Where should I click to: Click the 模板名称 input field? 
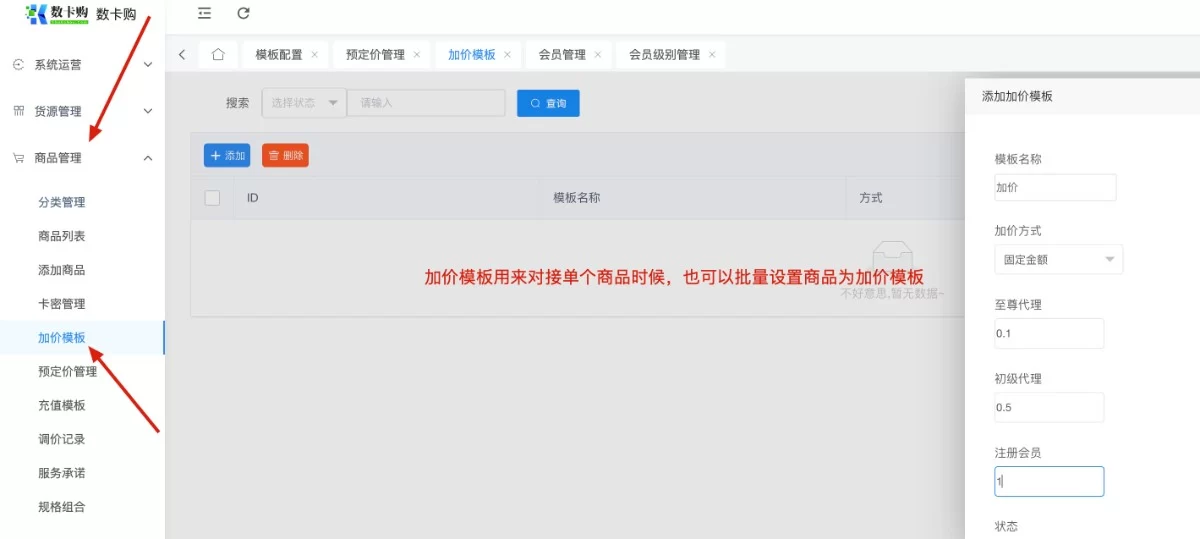pyautogui.click(x=1055, y=187)
